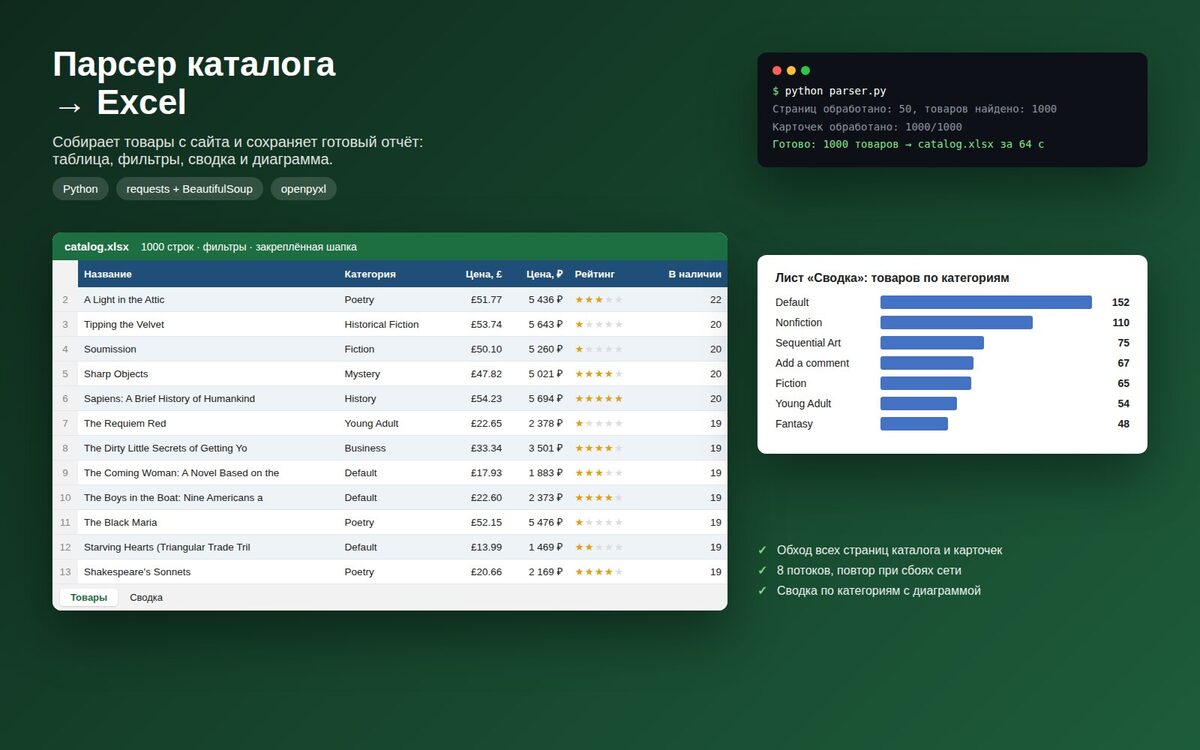The image size is (1200, 750).
Task: Click the 'Add a comment' label in the chart
Action: pos(812,363)
